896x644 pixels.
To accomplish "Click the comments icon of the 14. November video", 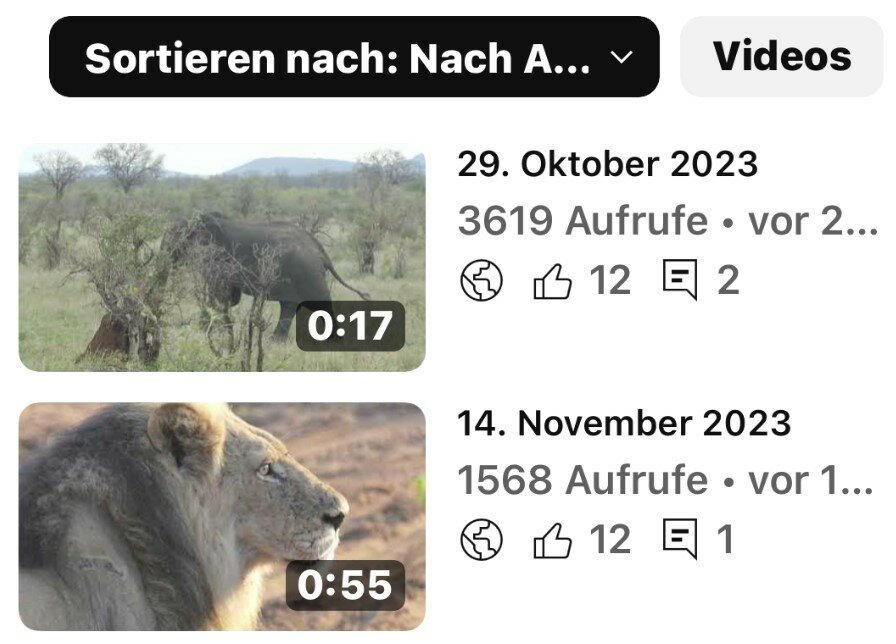I will tap(680, 538).
